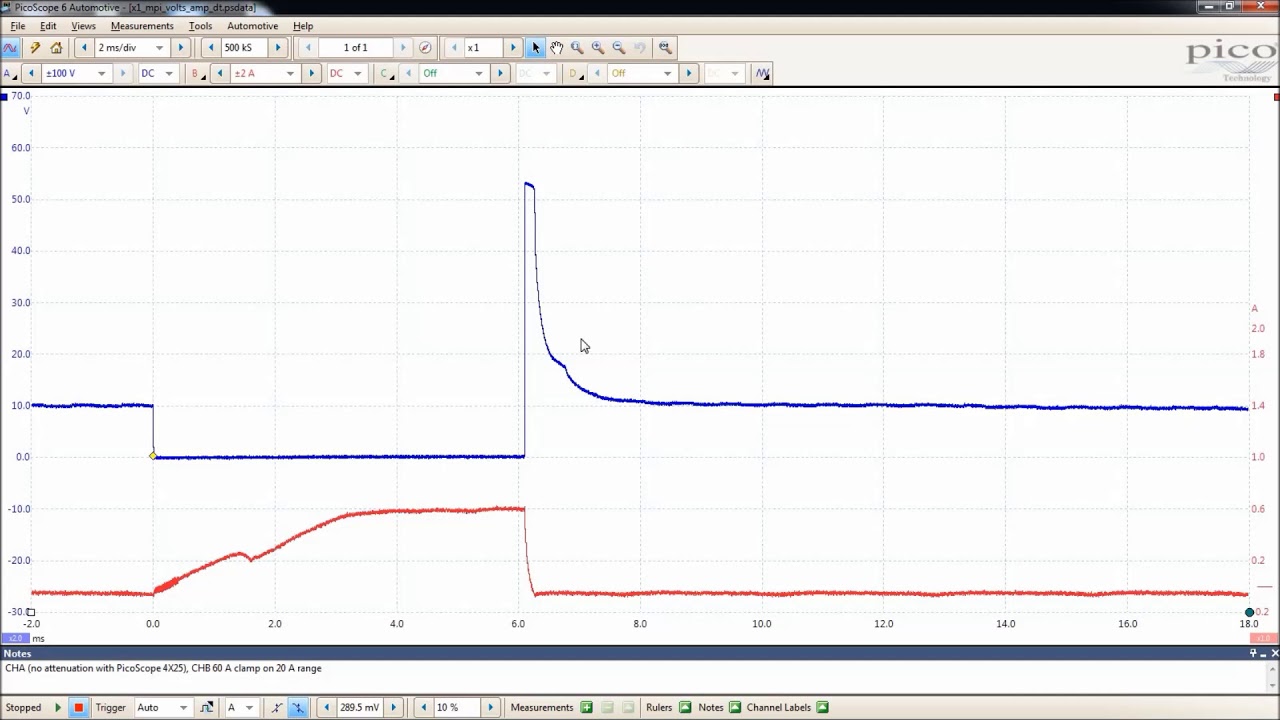
Task: Open the File menu
Action: 18,26
